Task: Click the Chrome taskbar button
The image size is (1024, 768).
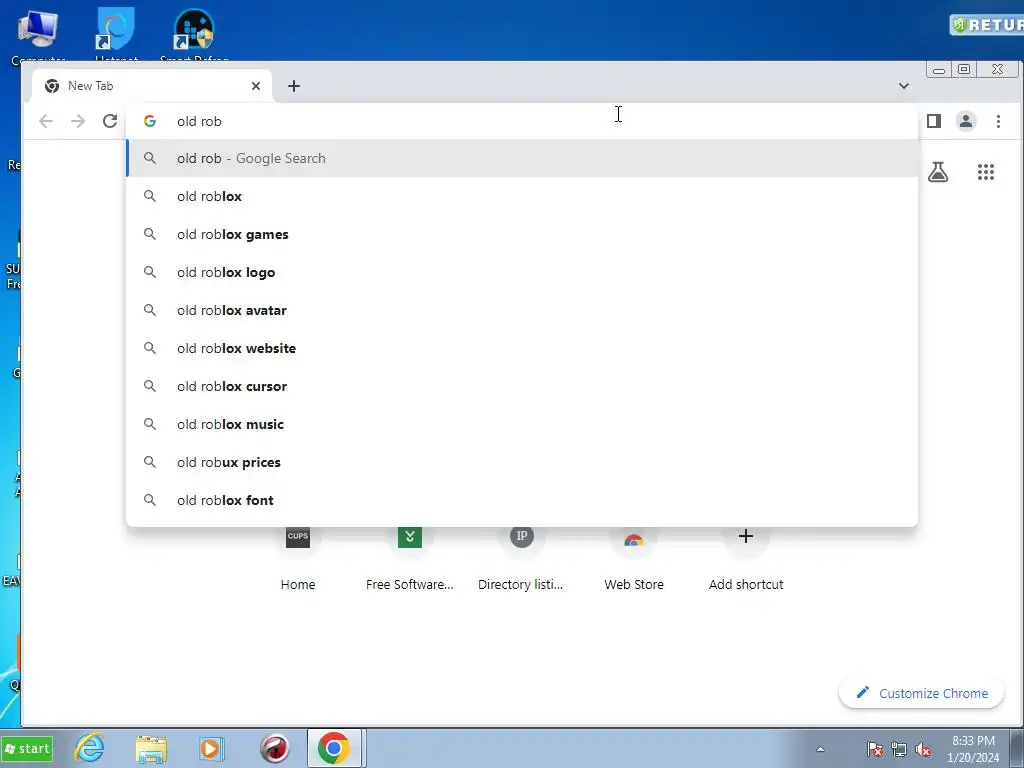Action: [334, 748]
